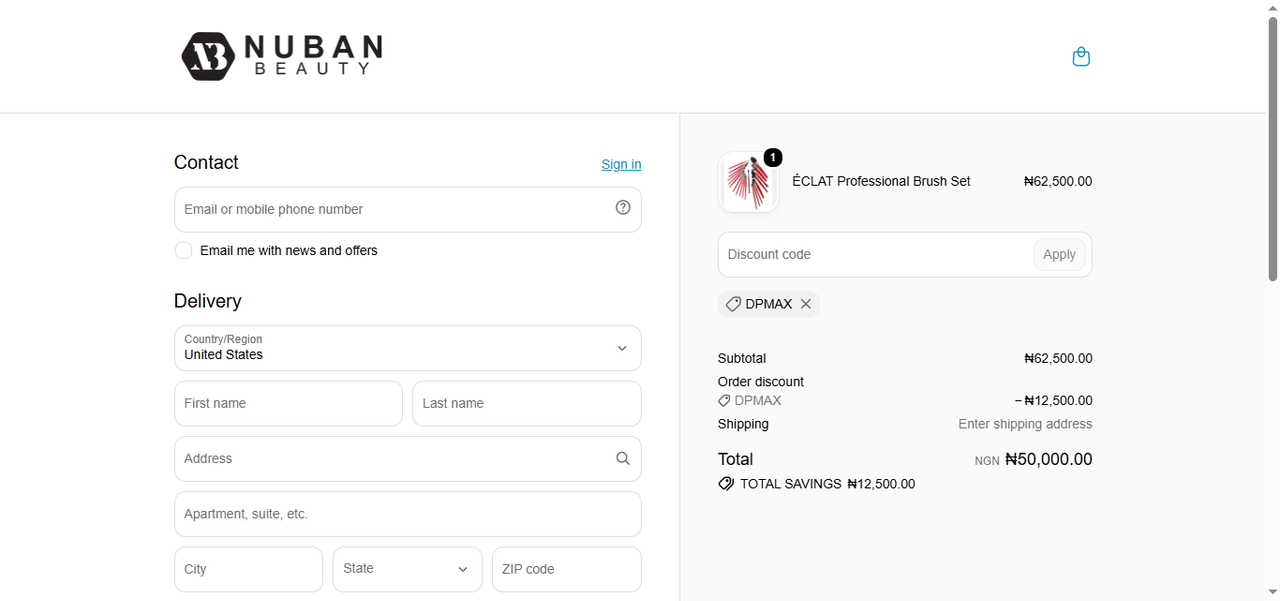The width and height of the screenshot is (1280, 601).
Task: Click the Subtotal label
Action: (x=742, y=358)
